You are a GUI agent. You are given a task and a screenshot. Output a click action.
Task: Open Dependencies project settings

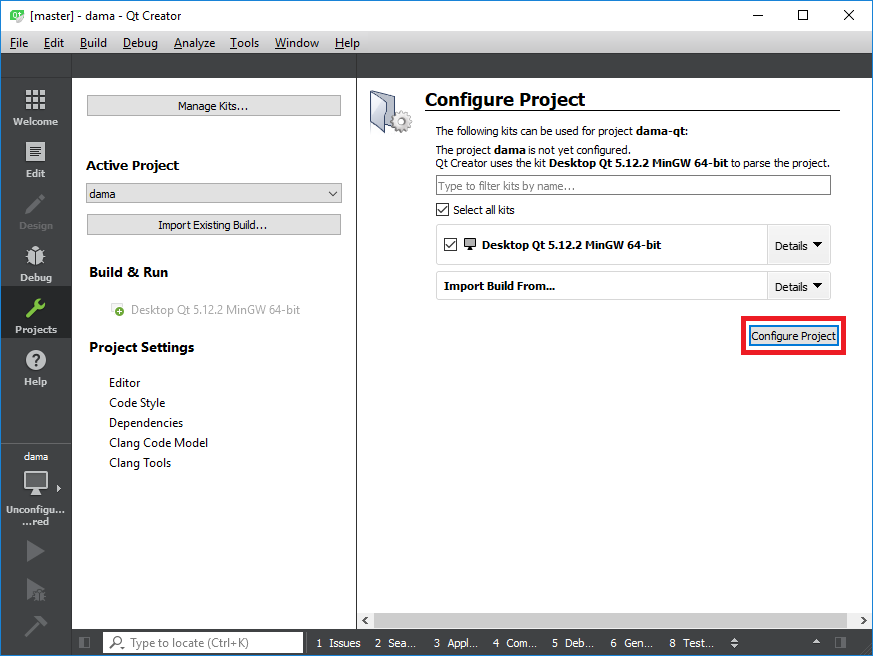146,423
